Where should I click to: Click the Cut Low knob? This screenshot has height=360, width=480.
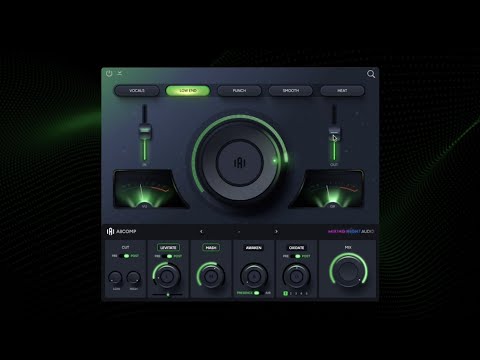click(x=115, y=278)
